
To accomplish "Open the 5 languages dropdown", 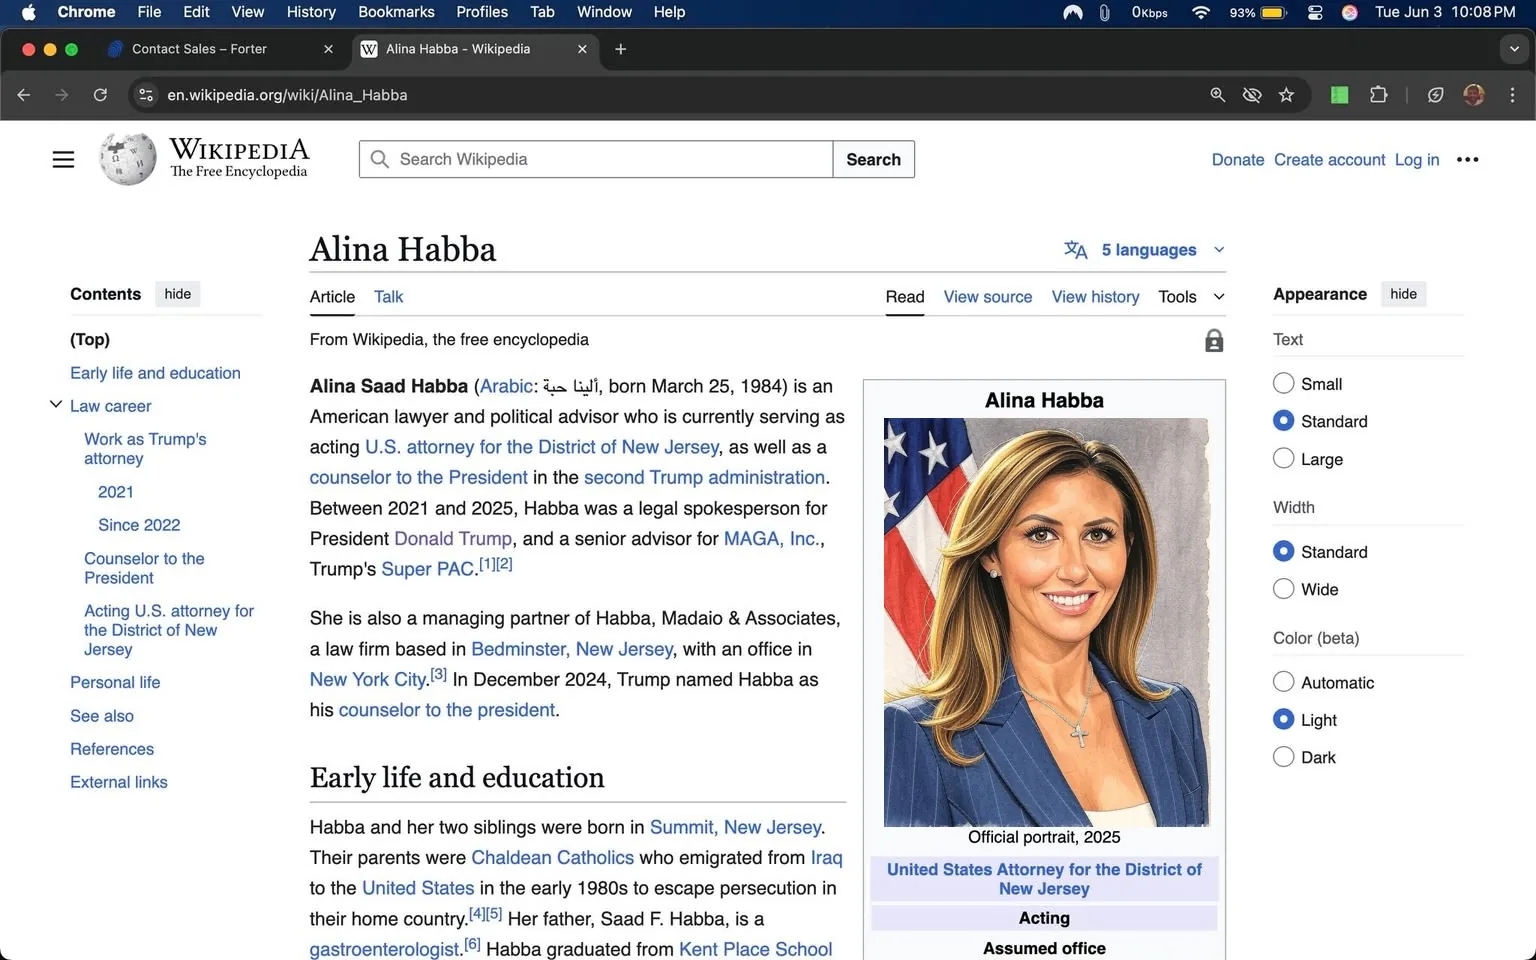I will click(1148, 250).
